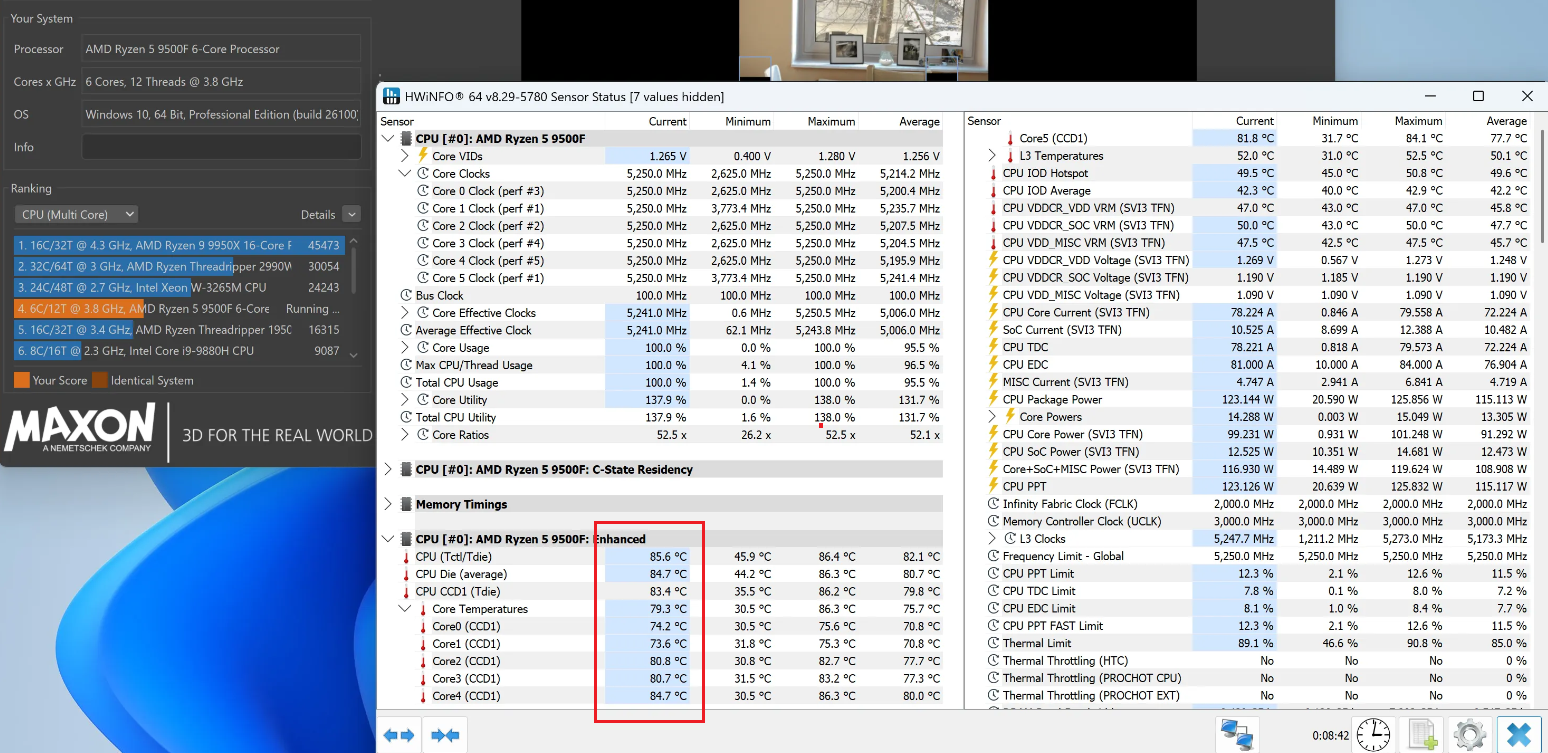Select the Intel Core i9-9880H ranking entry
Viewport: 1548px width, 753px height.
pyautogui.click(x=179, y=351)
